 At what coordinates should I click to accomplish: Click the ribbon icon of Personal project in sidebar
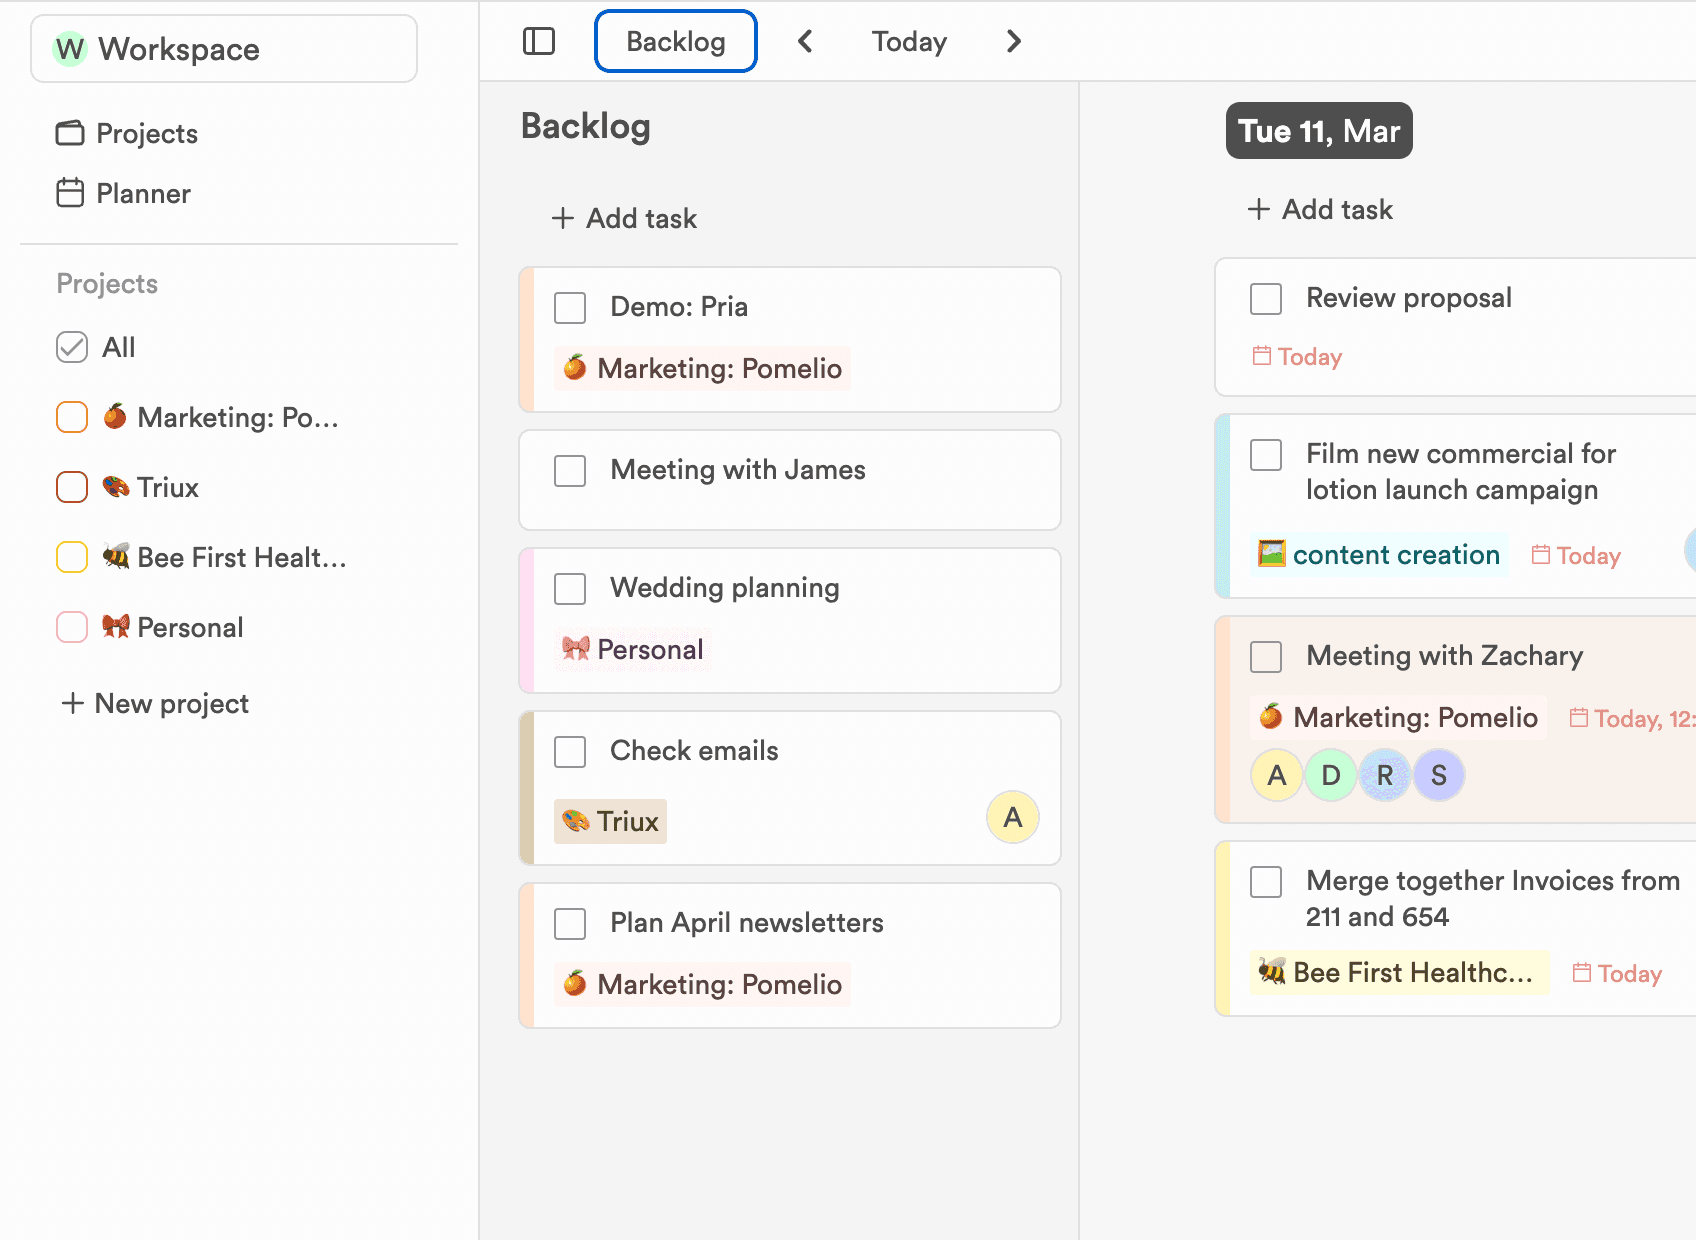pos(116,627)
